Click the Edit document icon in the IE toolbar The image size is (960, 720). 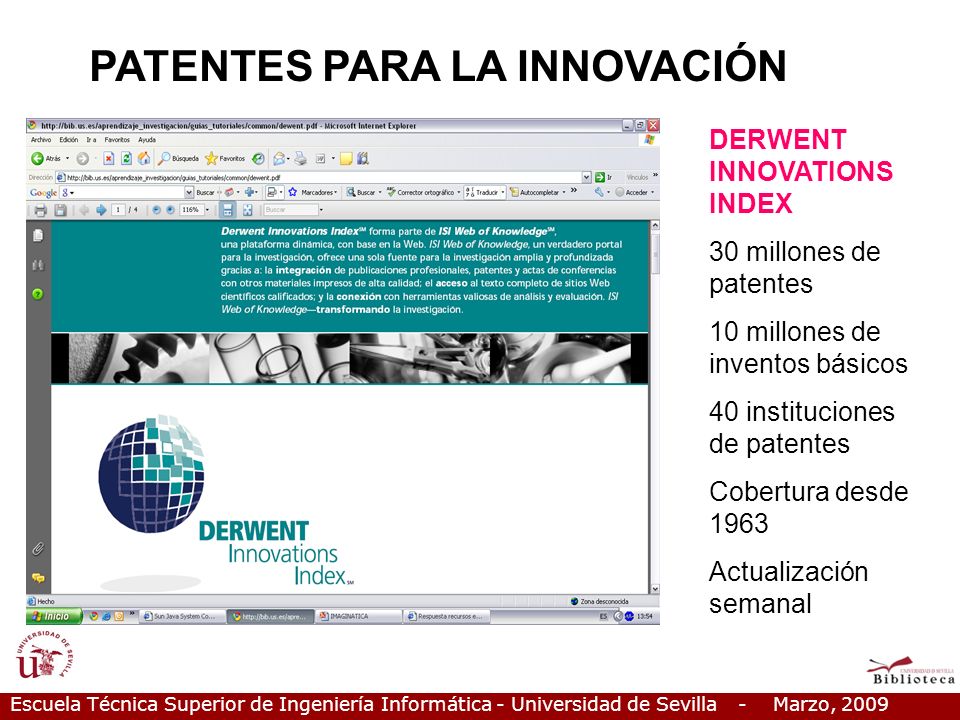coord(320,159)
